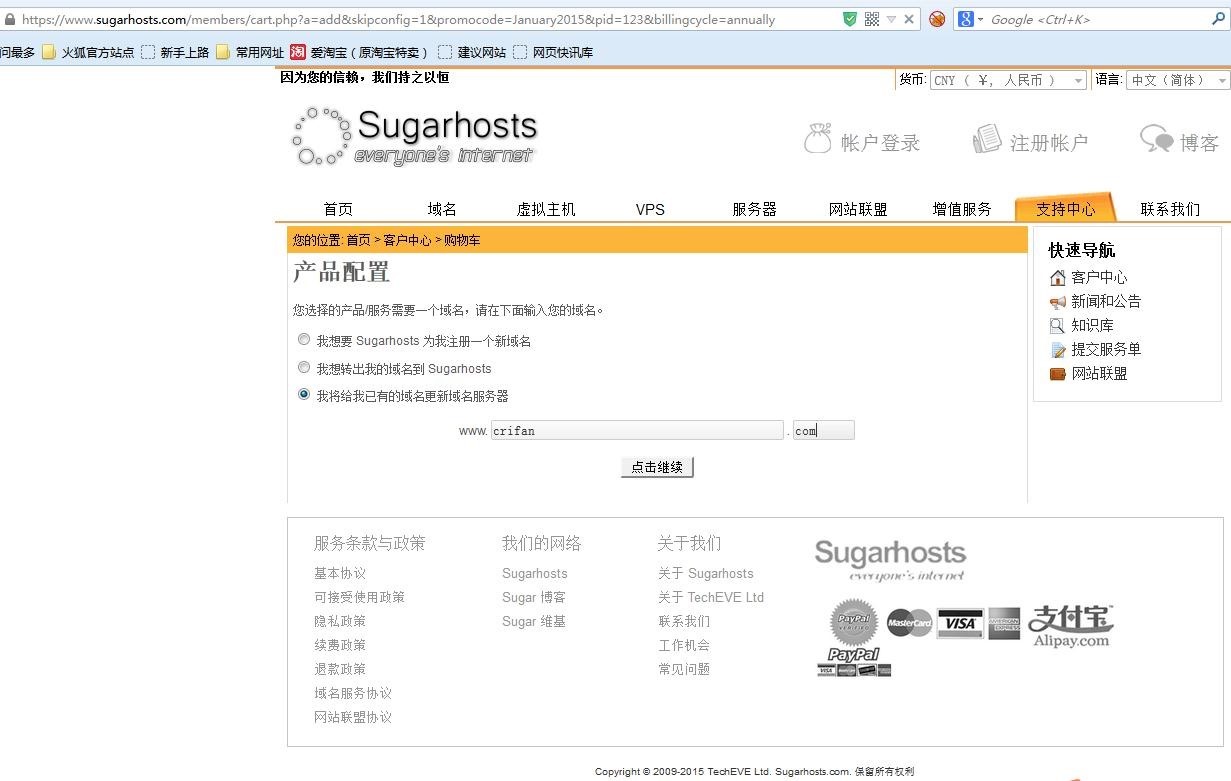Open the 网页快讯库 bookmark
This screenshot has width=1231, height=781.
(553, 52)
